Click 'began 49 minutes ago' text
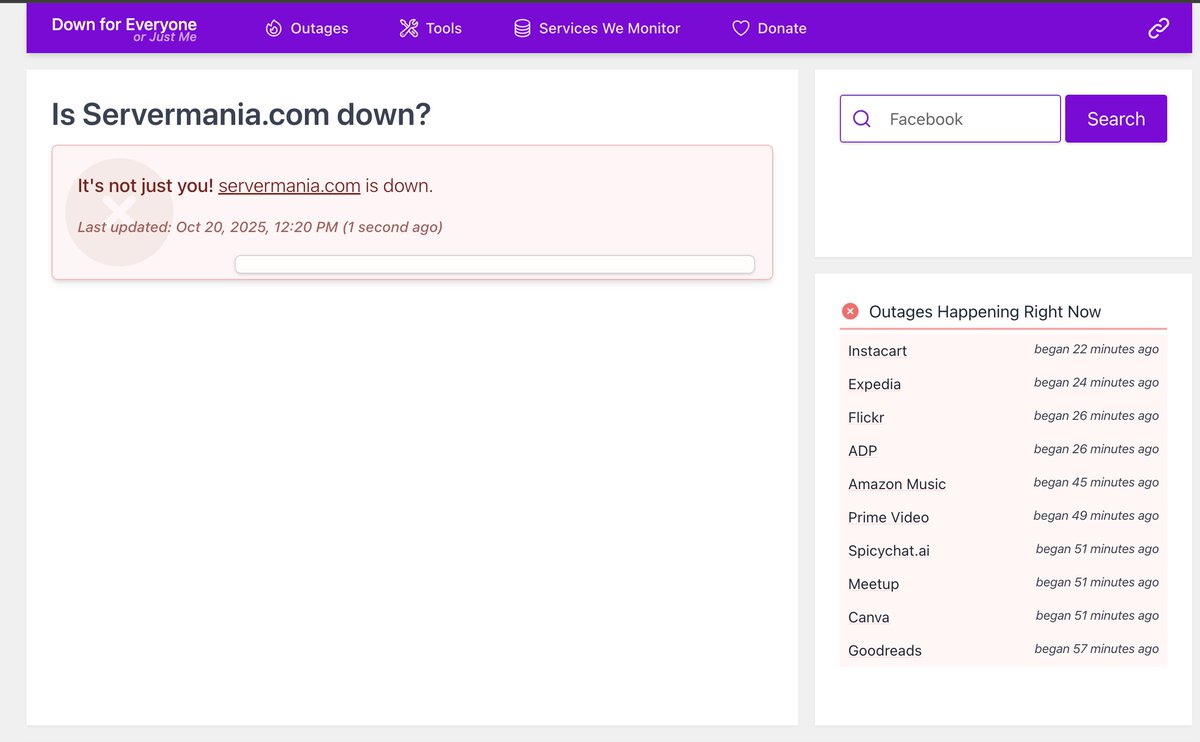The width and height of the screenshot is (1200, 742). point(1096,516)
